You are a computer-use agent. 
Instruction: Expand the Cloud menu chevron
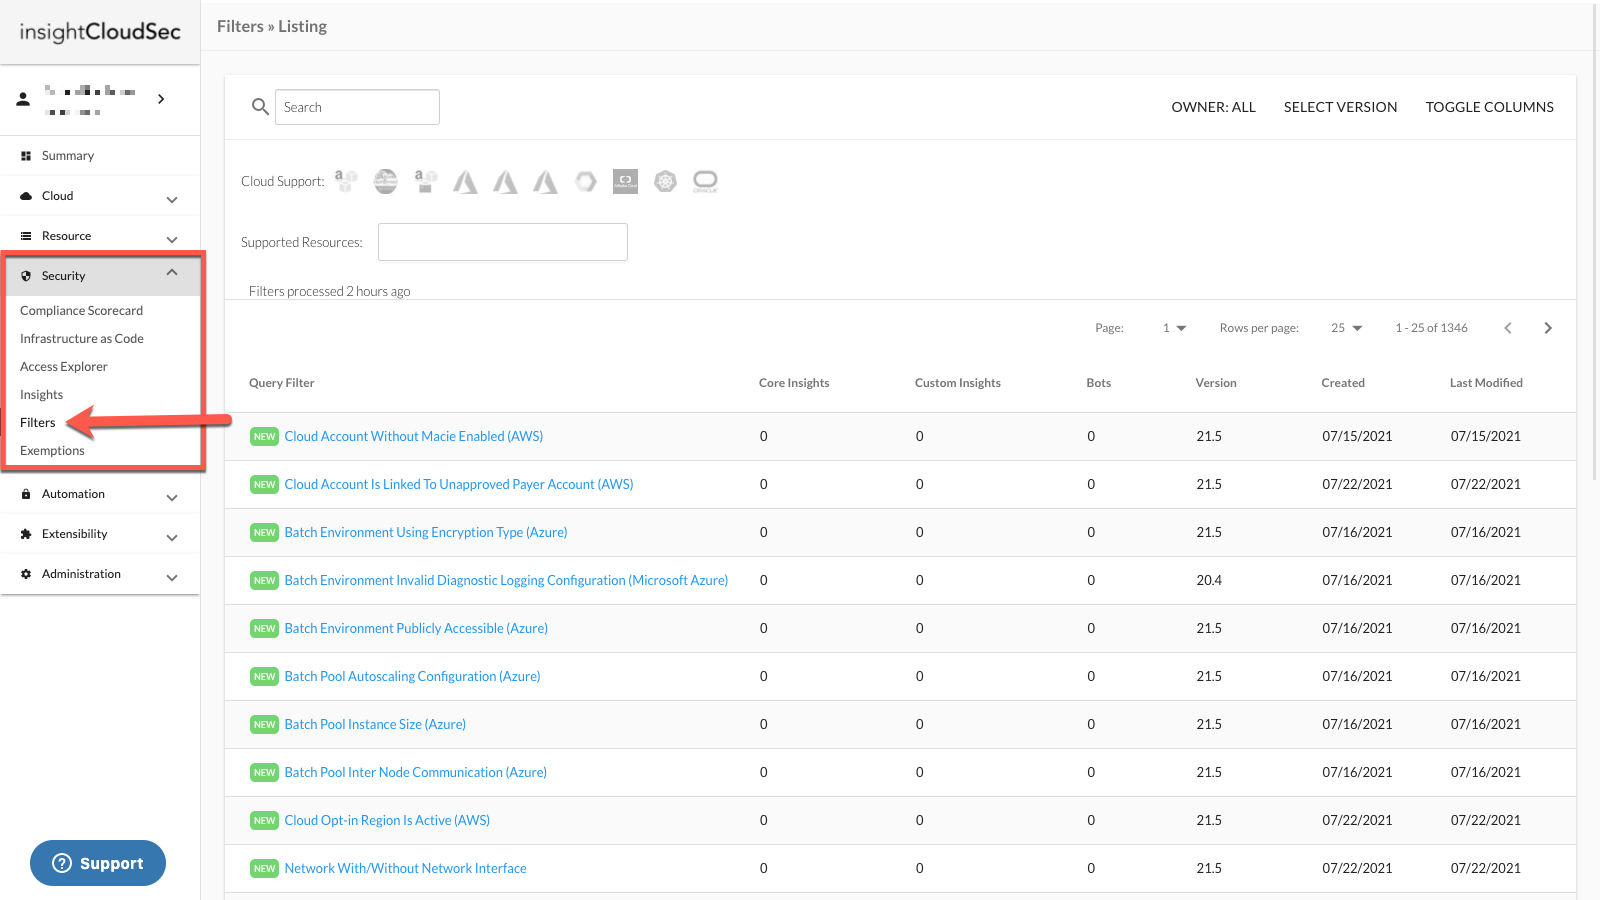pyautogui.click(x=172, y=199)
